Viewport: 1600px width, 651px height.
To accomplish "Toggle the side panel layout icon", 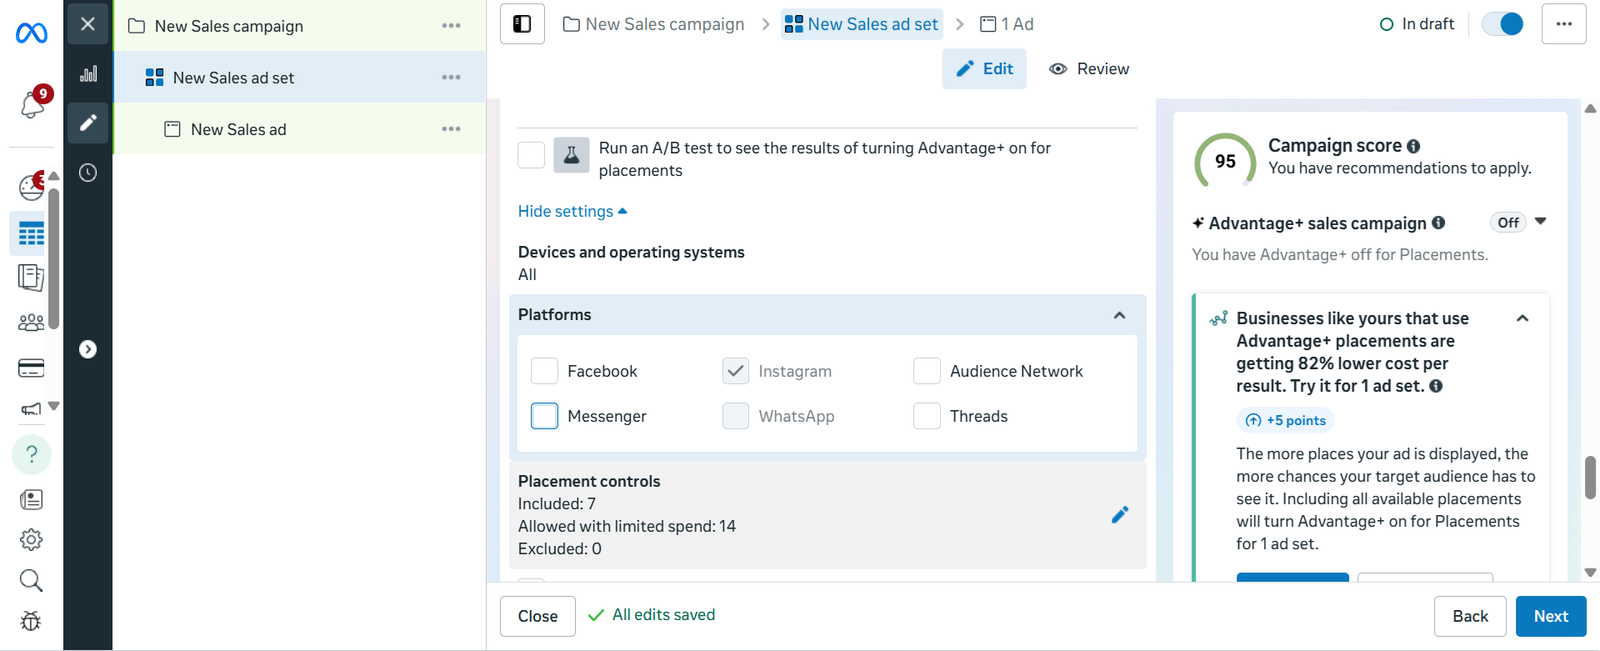I will click(x=522, y=24).
